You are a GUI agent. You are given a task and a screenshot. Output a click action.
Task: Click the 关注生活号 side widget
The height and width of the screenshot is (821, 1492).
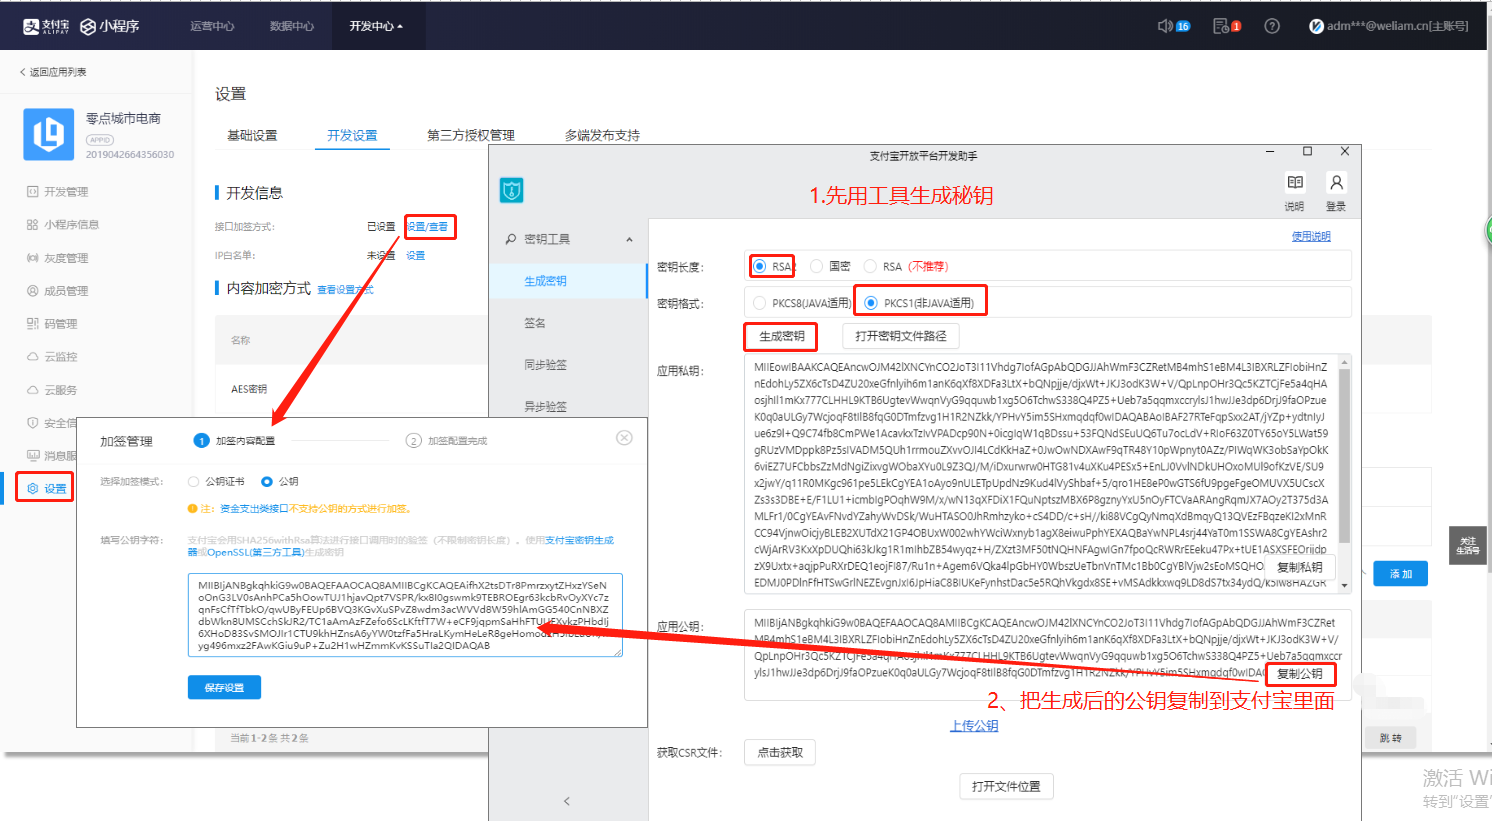pyautogui.click(x=1467, y=545)
